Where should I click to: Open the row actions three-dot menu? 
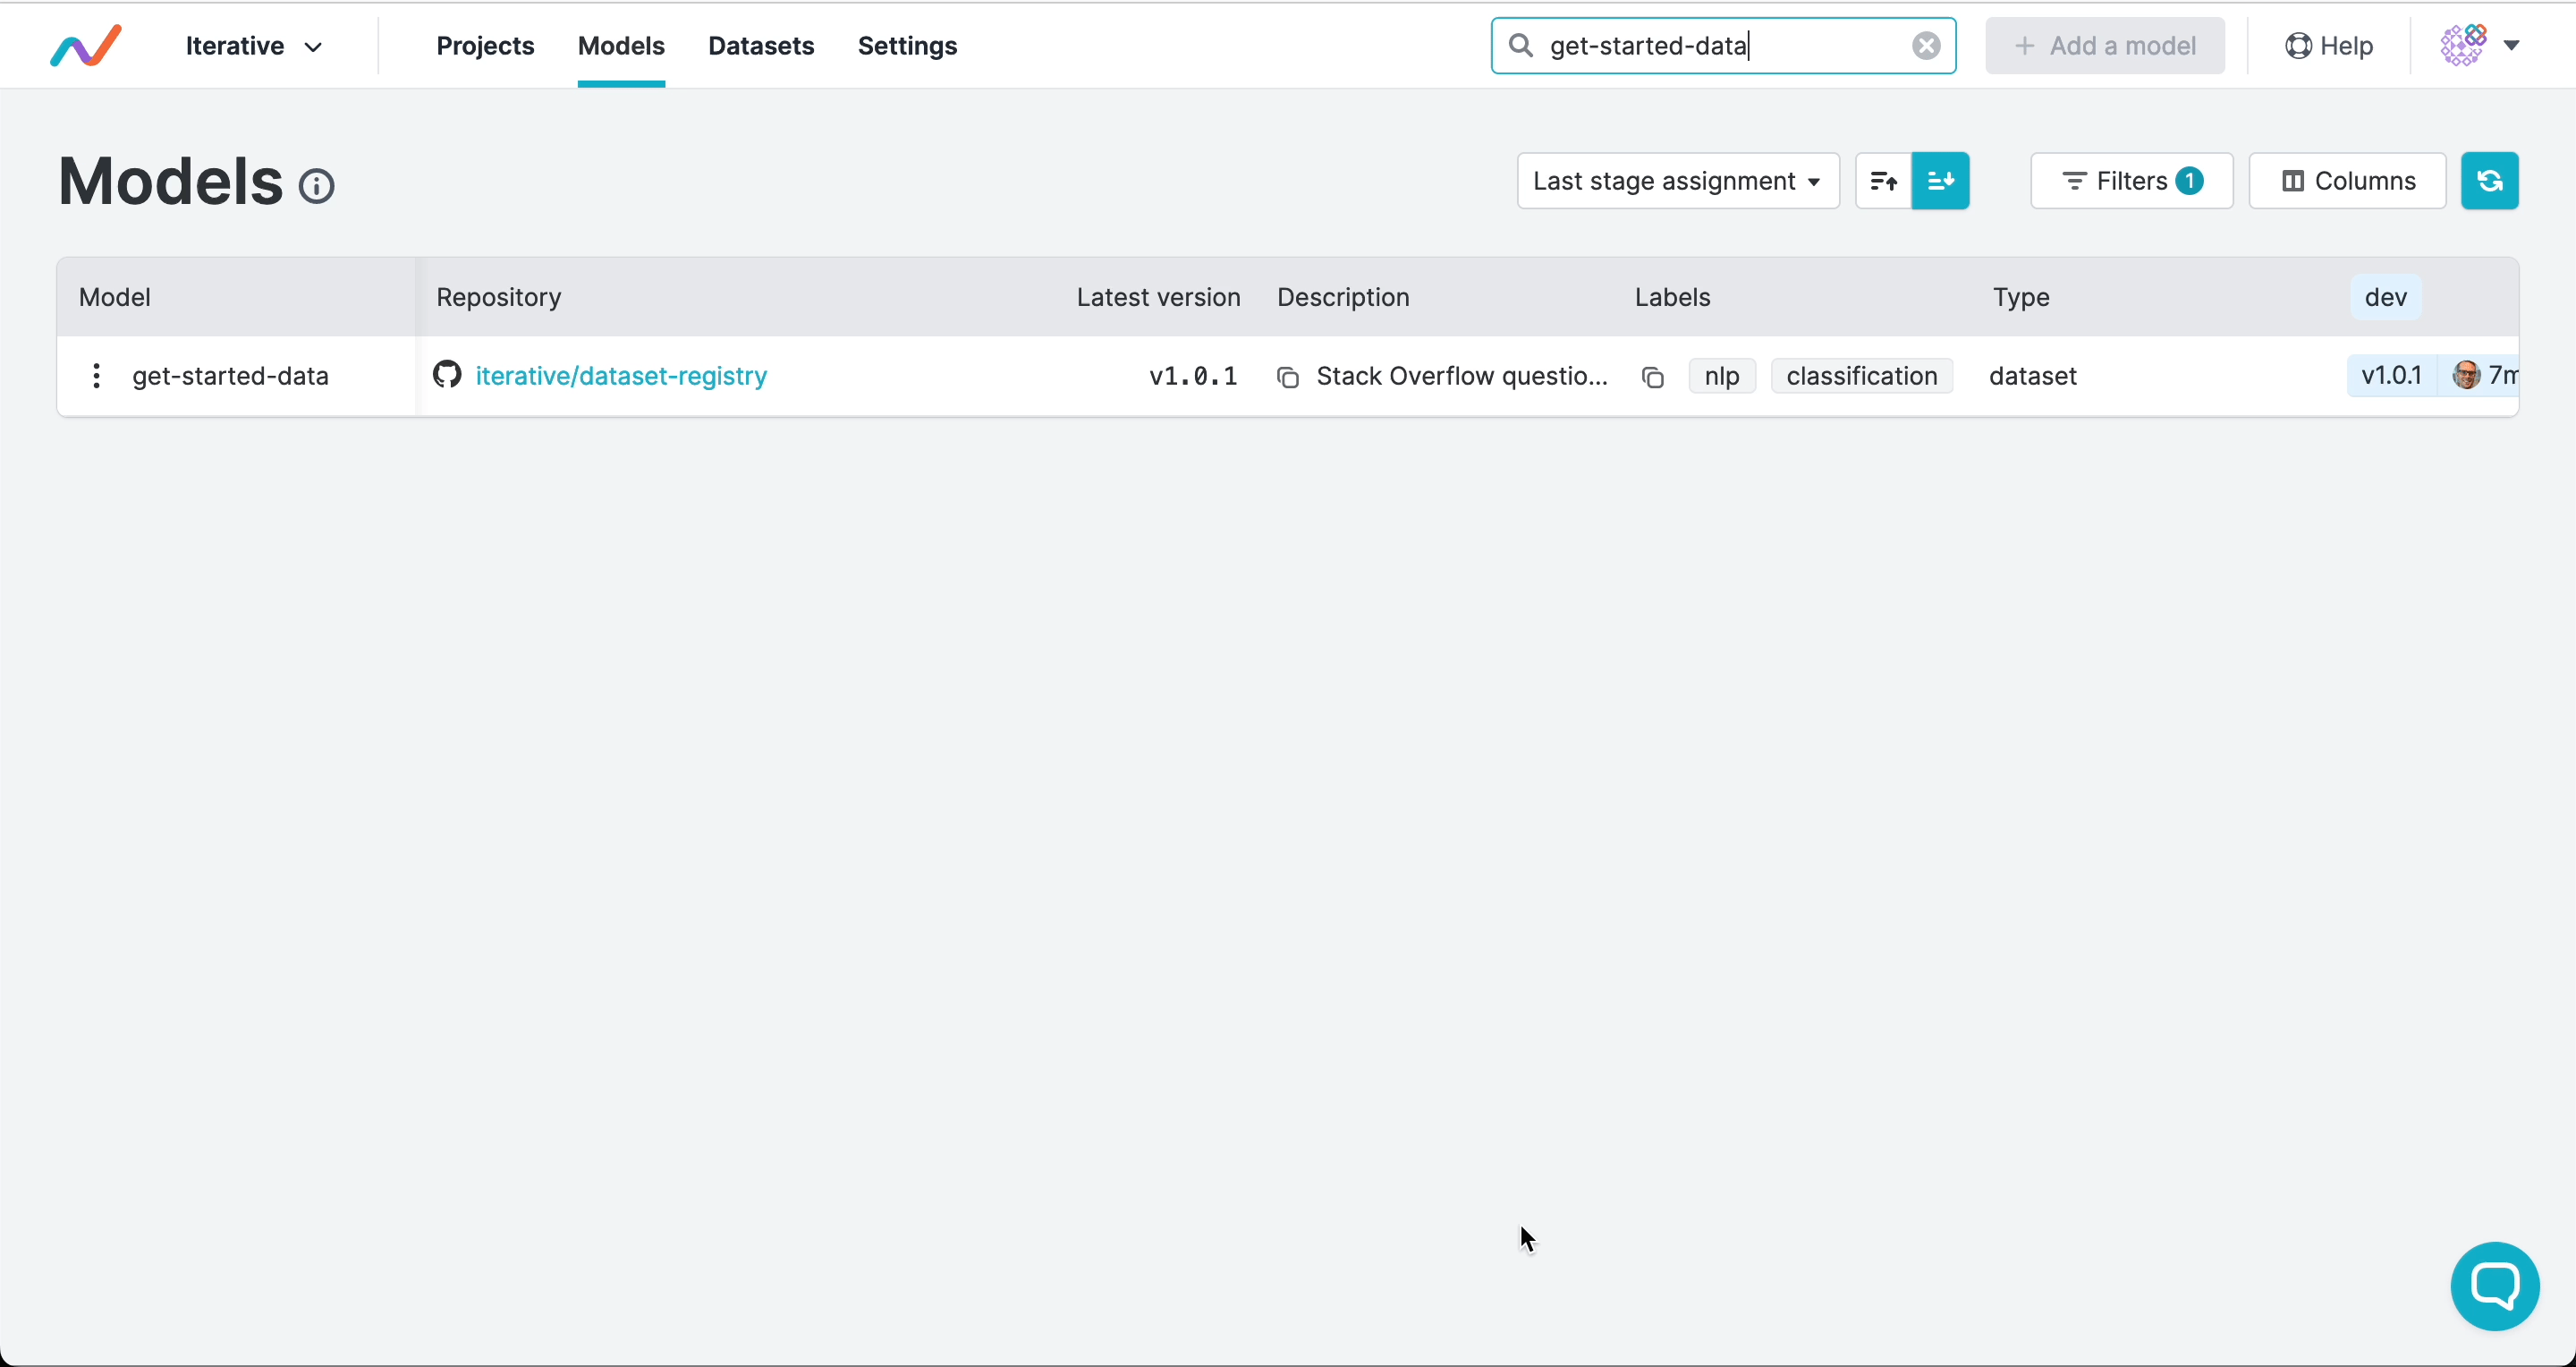[96, 375]
